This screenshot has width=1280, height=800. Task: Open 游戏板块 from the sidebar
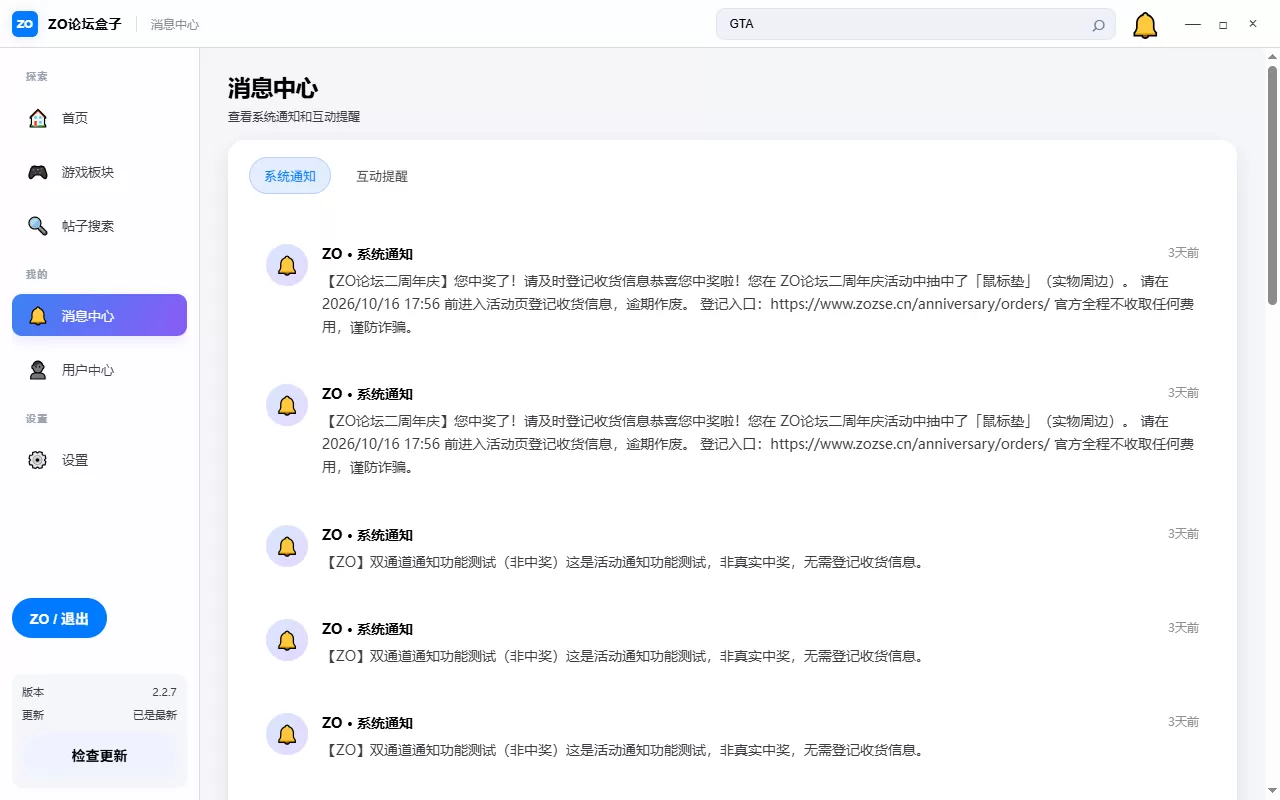pos(99,172)
